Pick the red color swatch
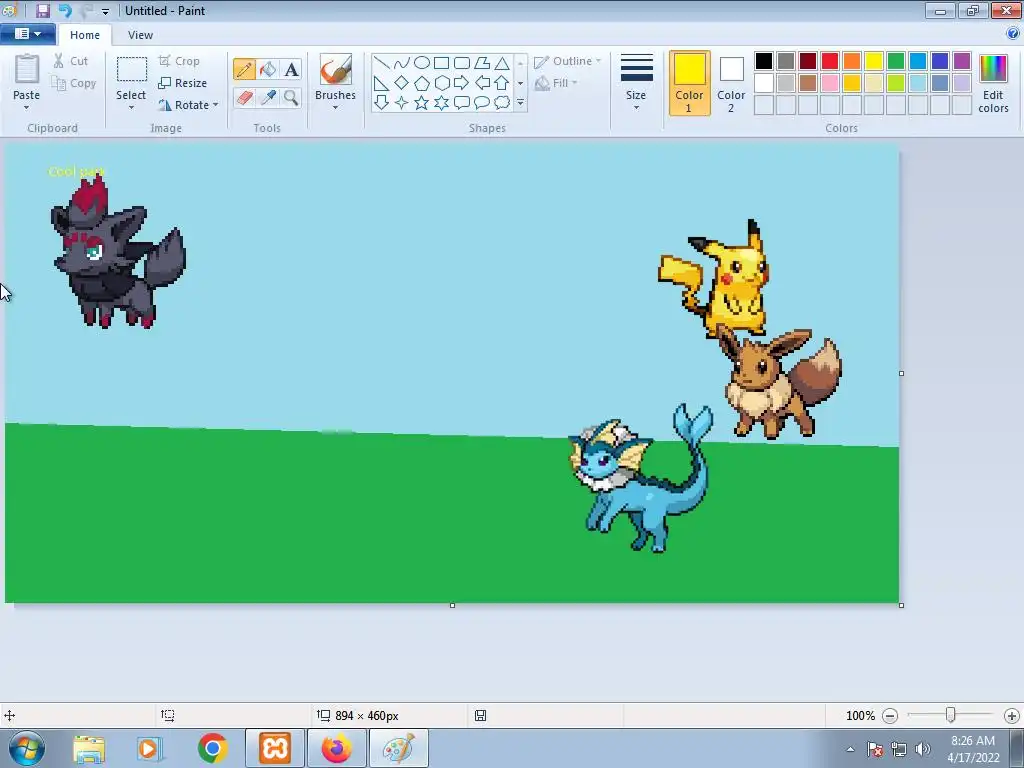This screenshot has width=1024, height=768. click(830, 61)
